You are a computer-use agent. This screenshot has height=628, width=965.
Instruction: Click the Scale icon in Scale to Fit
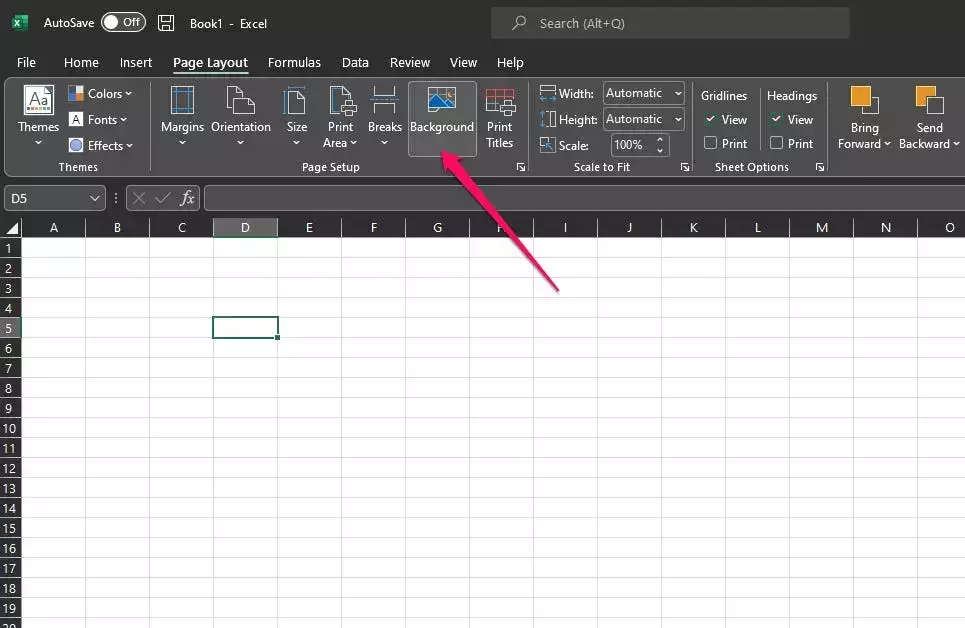click(x=548, y=145)
